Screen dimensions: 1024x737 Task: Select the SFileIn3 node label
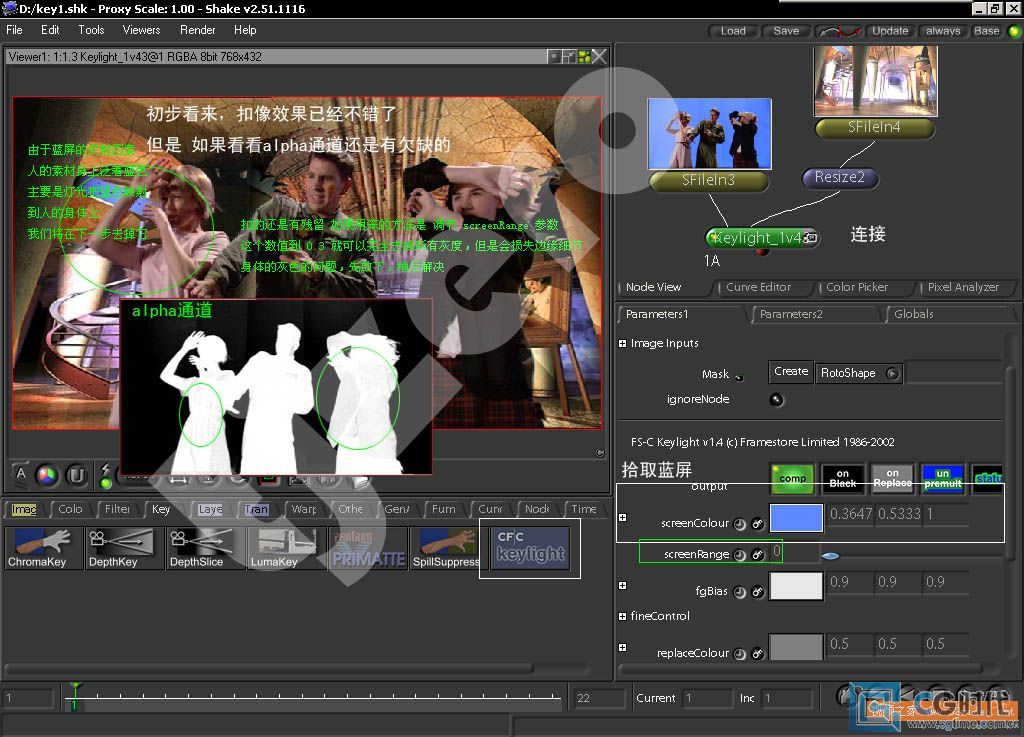click(x=709, y=180)
